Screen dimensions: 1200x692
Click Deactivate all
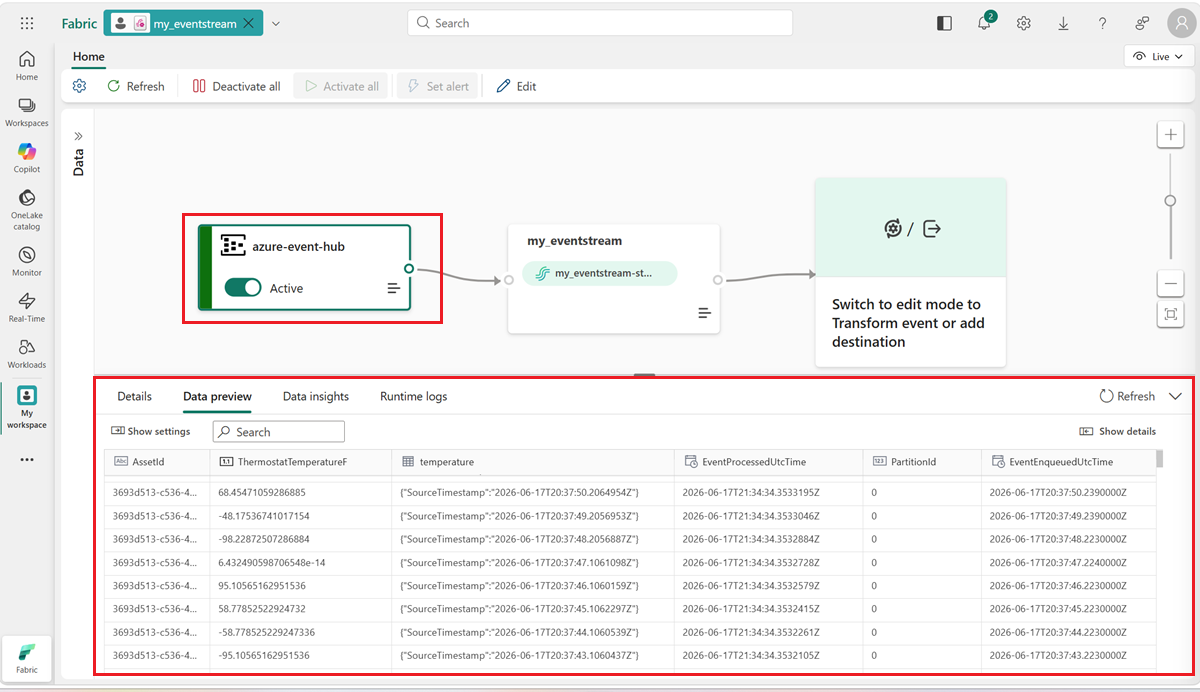coord(237,86)
